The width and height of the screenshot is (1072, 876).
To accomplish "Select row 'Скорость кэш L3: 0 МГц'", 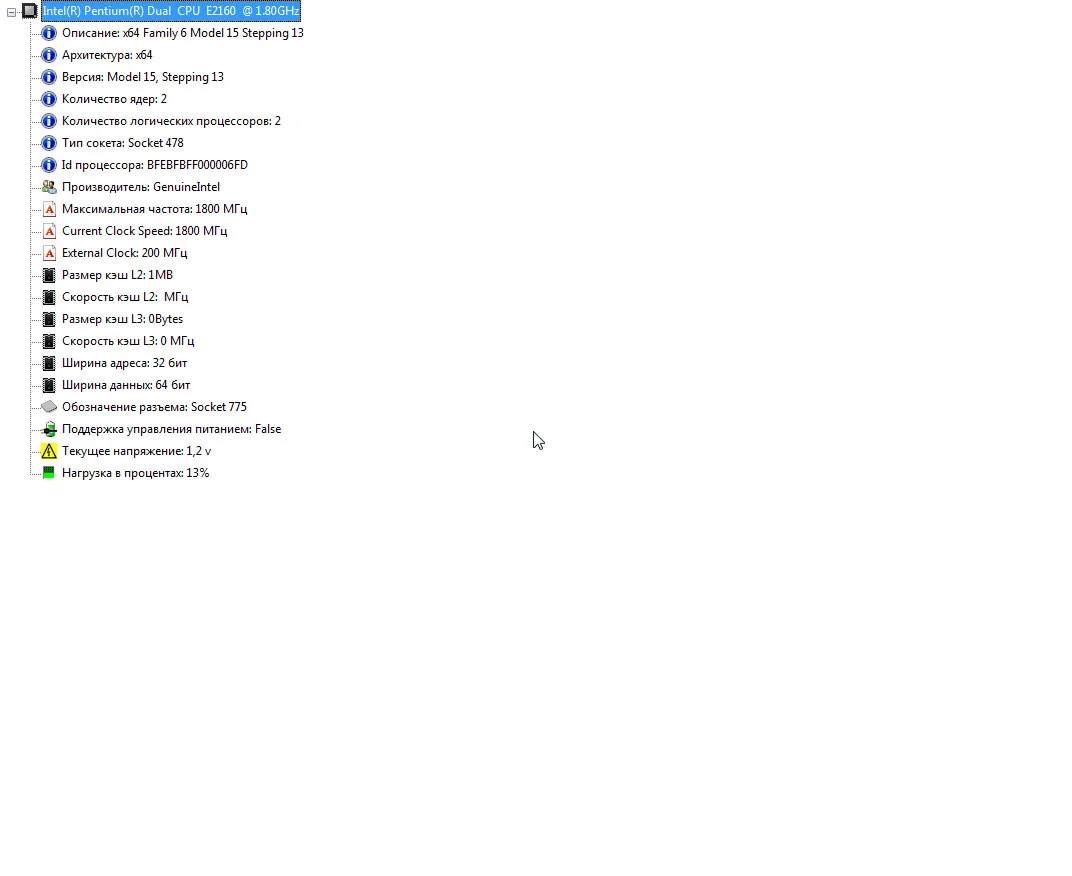I will [x=128, y=341].
